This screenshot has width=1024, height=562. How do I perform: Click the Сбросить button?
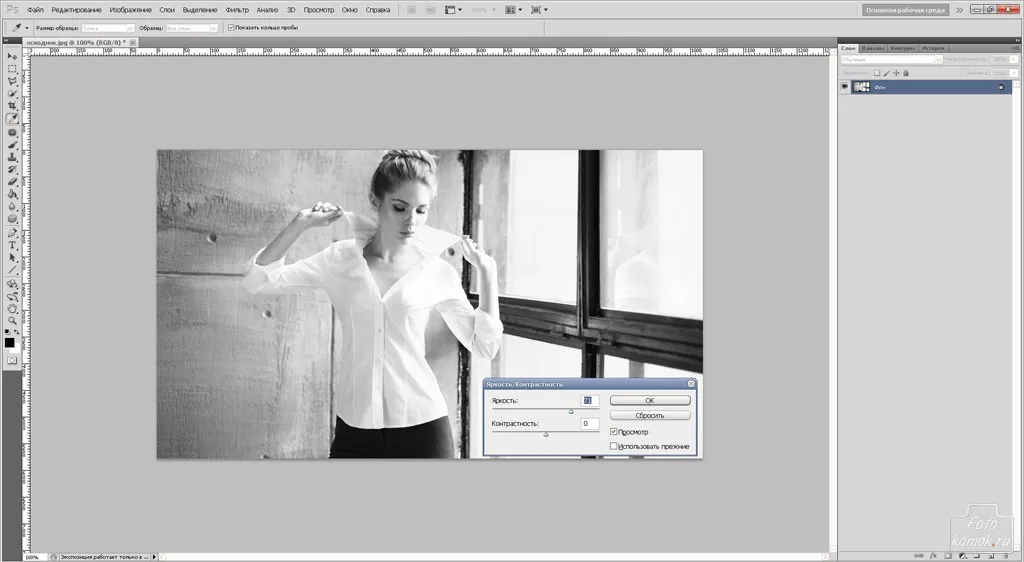[650, 415]
